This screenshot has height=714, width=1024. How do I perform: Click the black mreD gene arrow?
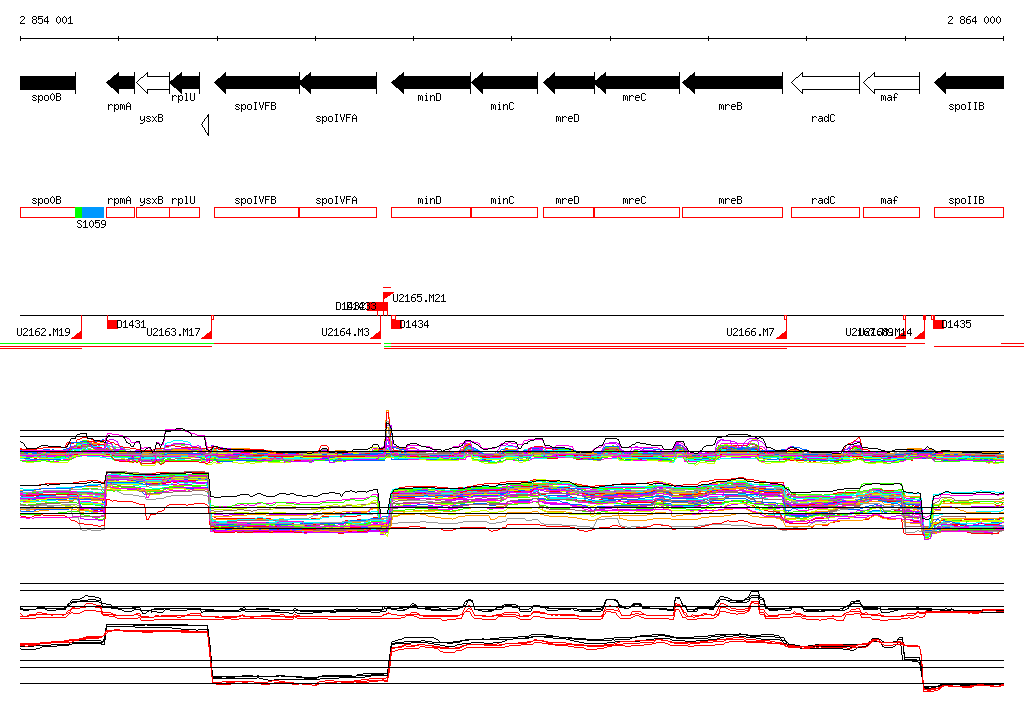point(569,83)
